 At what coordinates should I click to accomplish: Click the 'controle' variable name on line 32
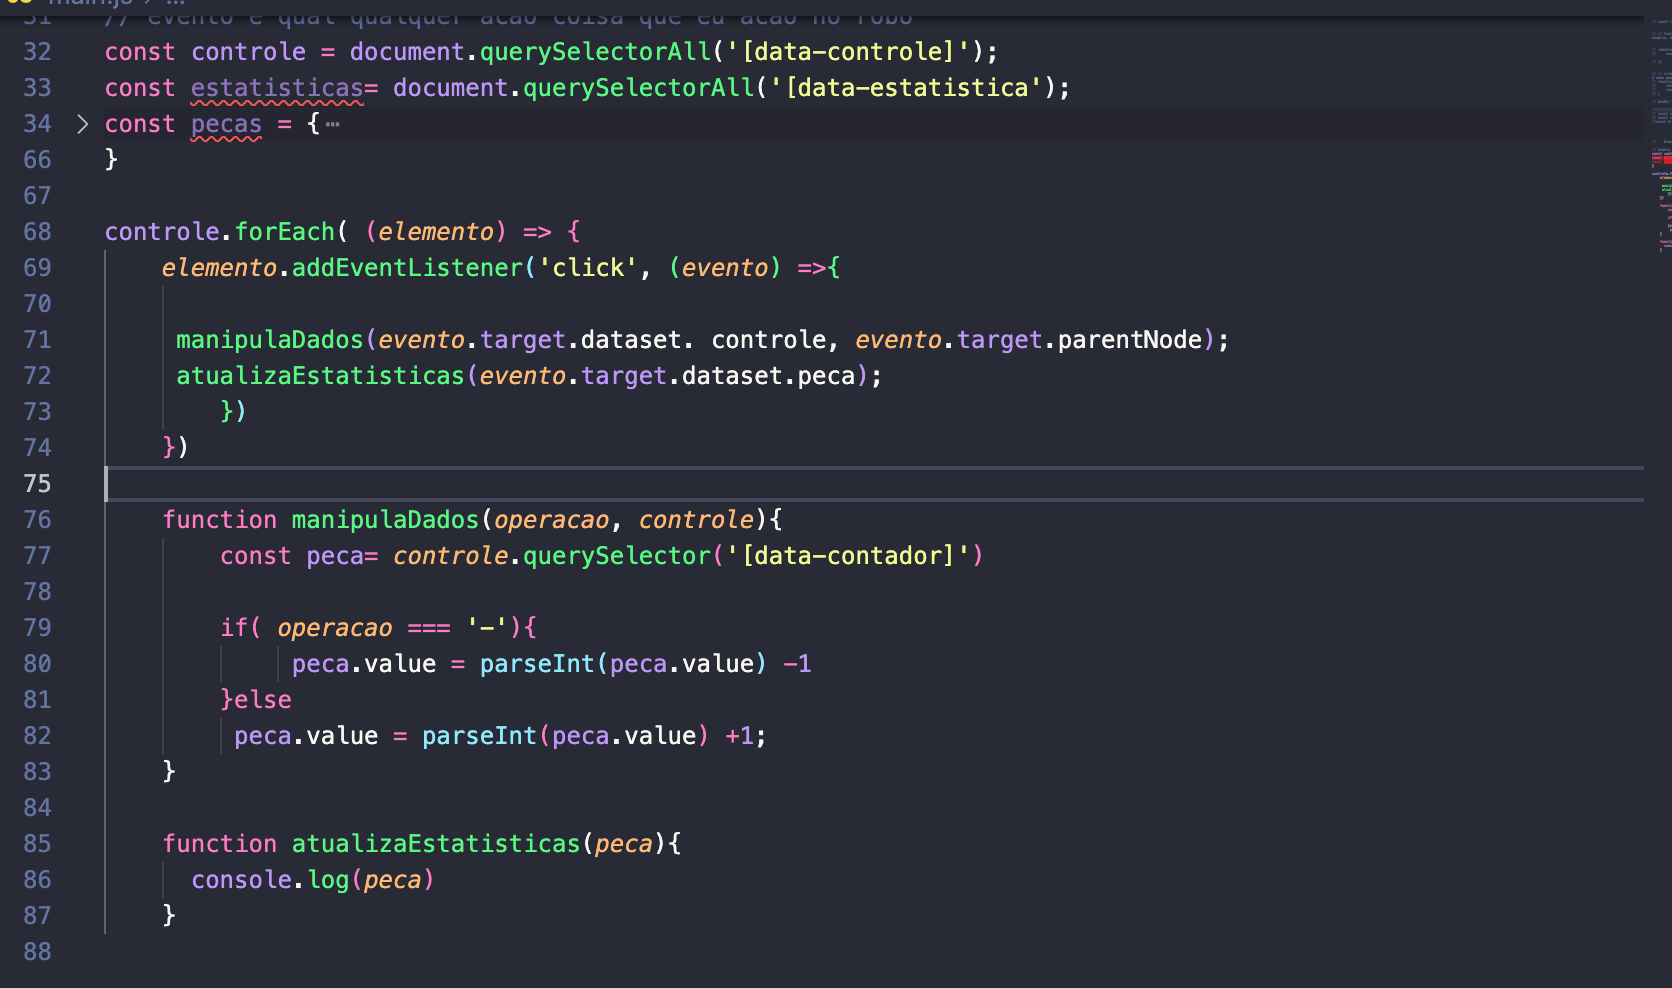click(249, 52)
